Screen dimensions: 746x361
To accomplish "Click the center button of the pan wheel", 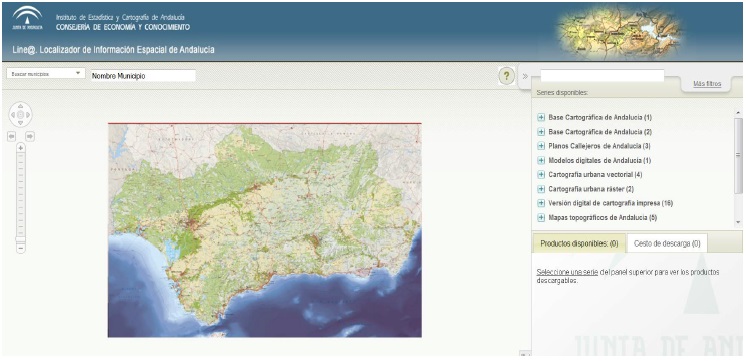I will pyautogui.click(x=20, y=115).
